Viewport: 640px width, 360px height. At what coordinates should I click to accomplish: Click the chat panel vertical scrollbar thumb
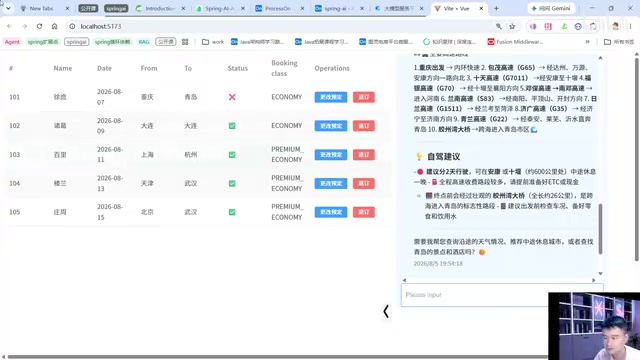(600, 229)
